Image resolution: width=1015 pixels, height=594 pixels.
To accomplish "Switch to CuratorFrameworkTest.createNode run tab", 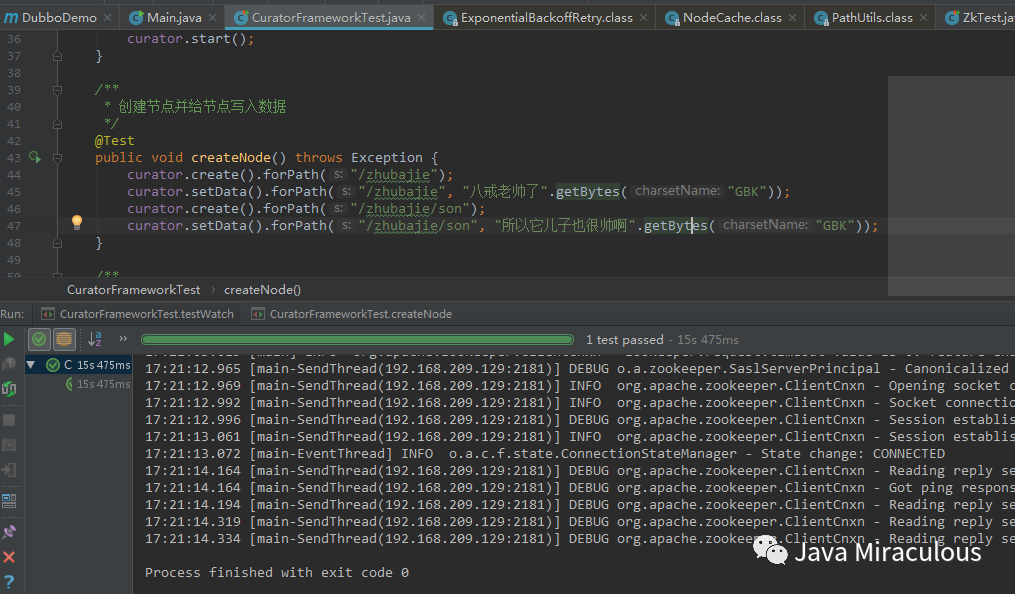I will (x=351, y=314).
